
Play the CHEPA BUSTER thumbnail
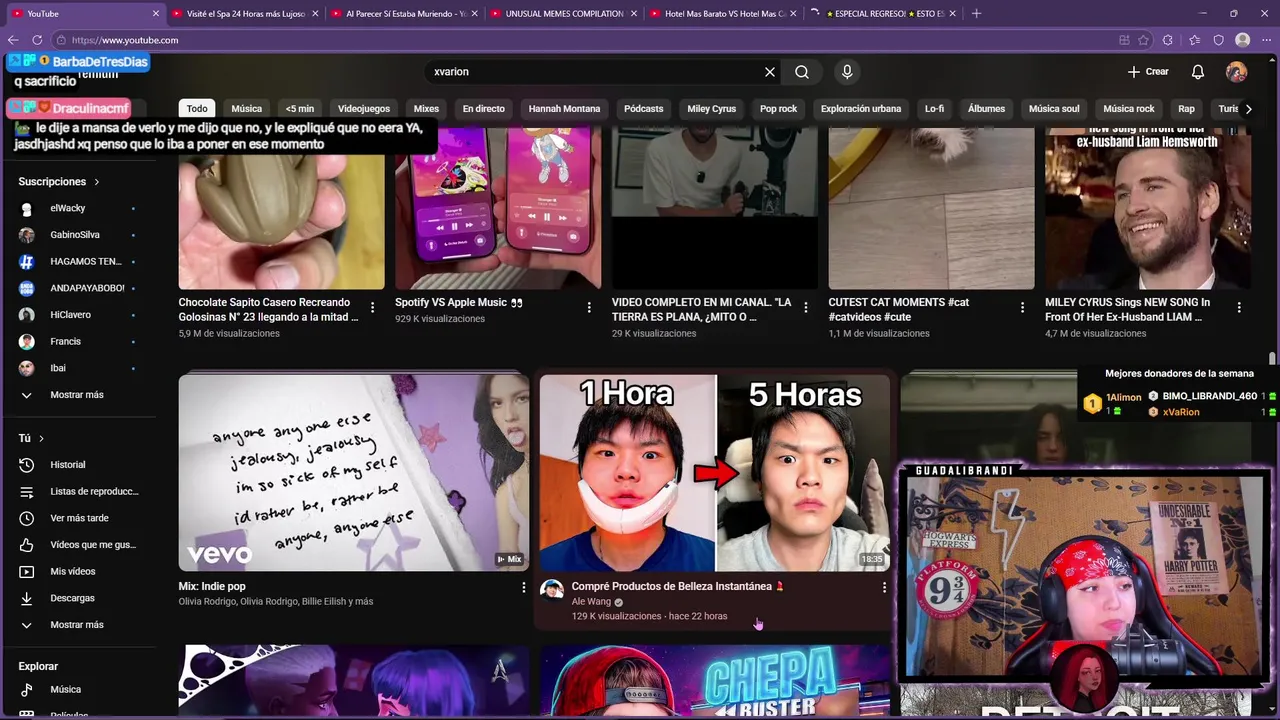click(715, 681)
